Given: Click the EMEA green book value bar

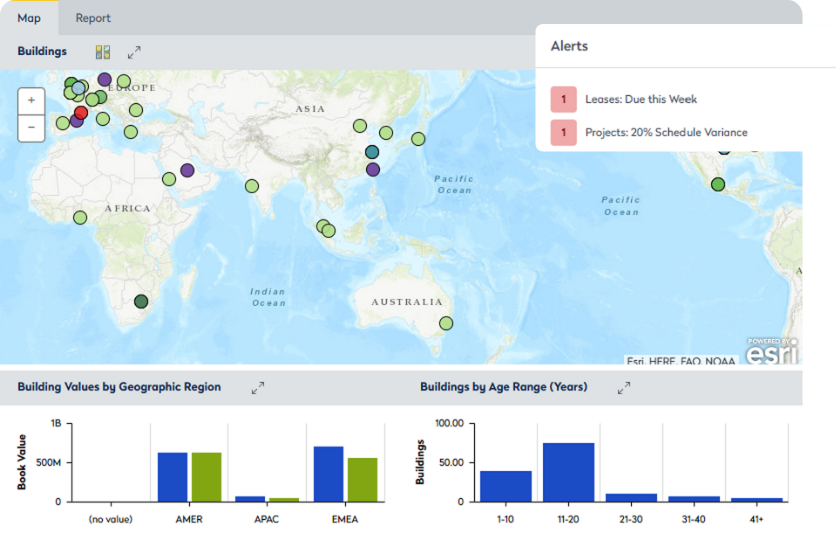Looking at the screenshot, I should click(363, 479).
